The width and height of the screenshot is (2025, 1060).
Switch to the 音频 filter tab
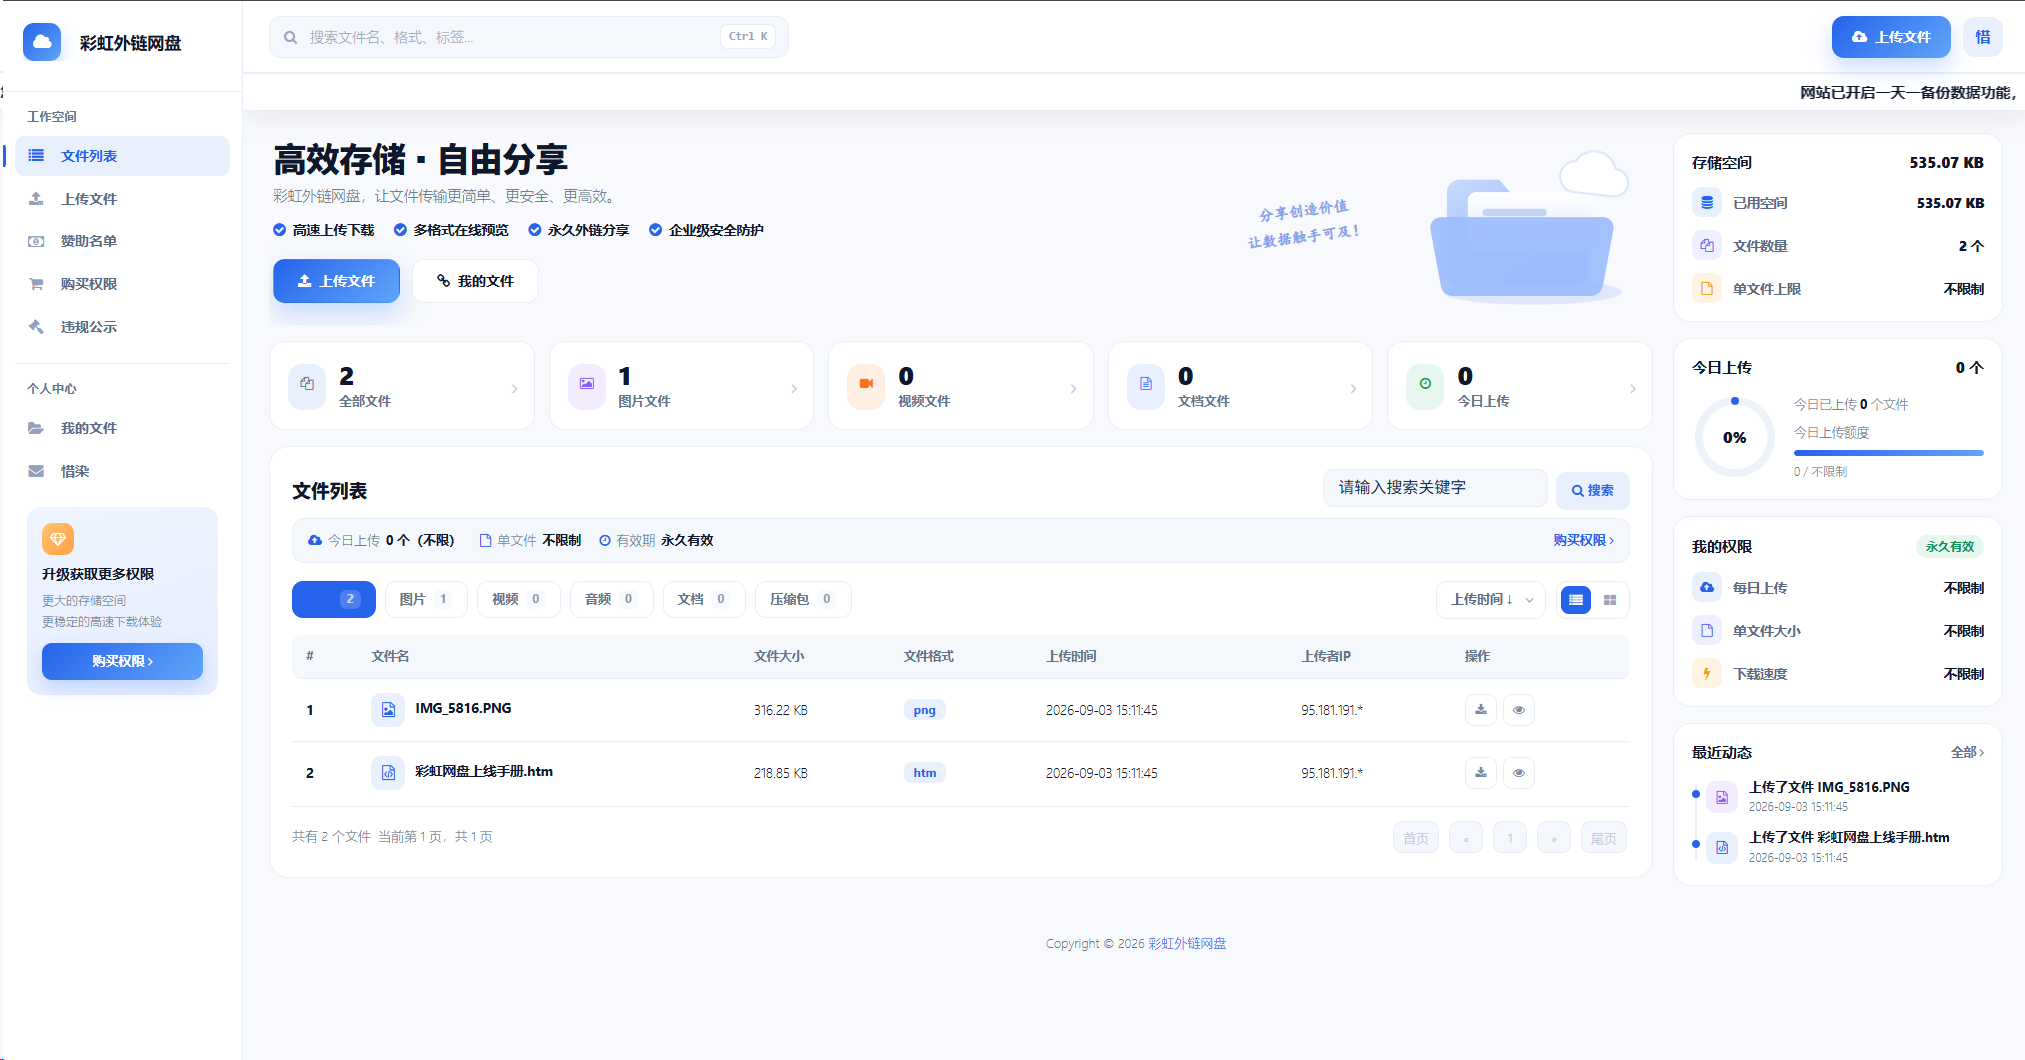point(611,599)
